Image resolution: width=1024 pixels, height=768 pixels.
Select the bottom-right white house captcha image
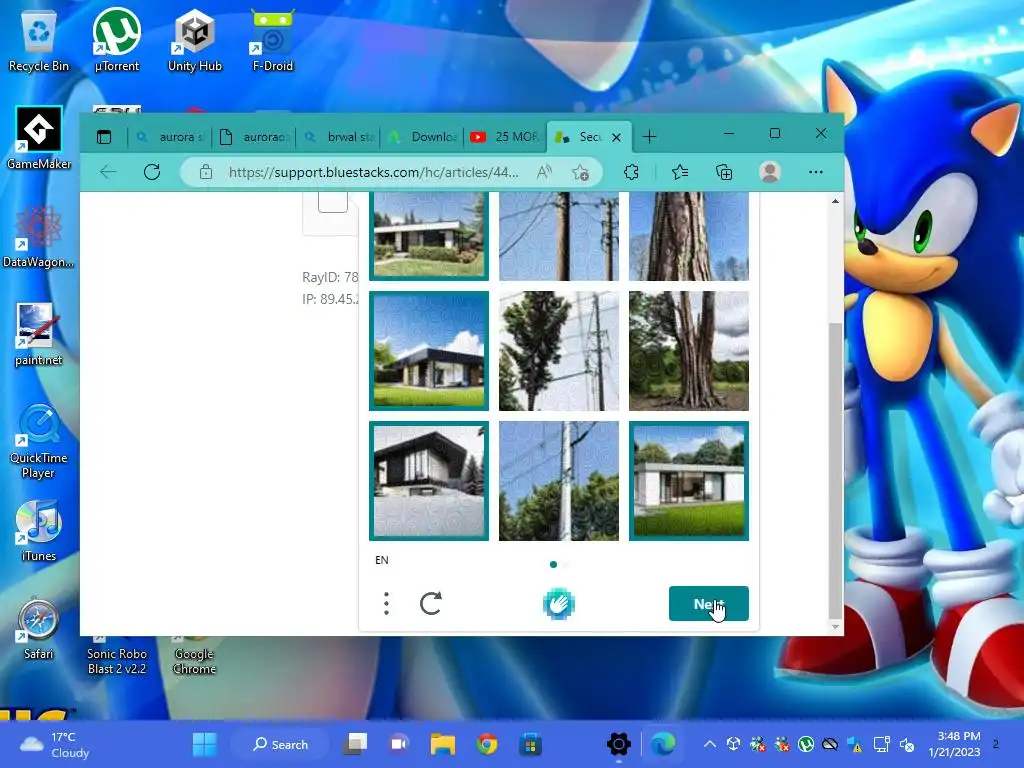pyautogui.click(x=689, y=481)
